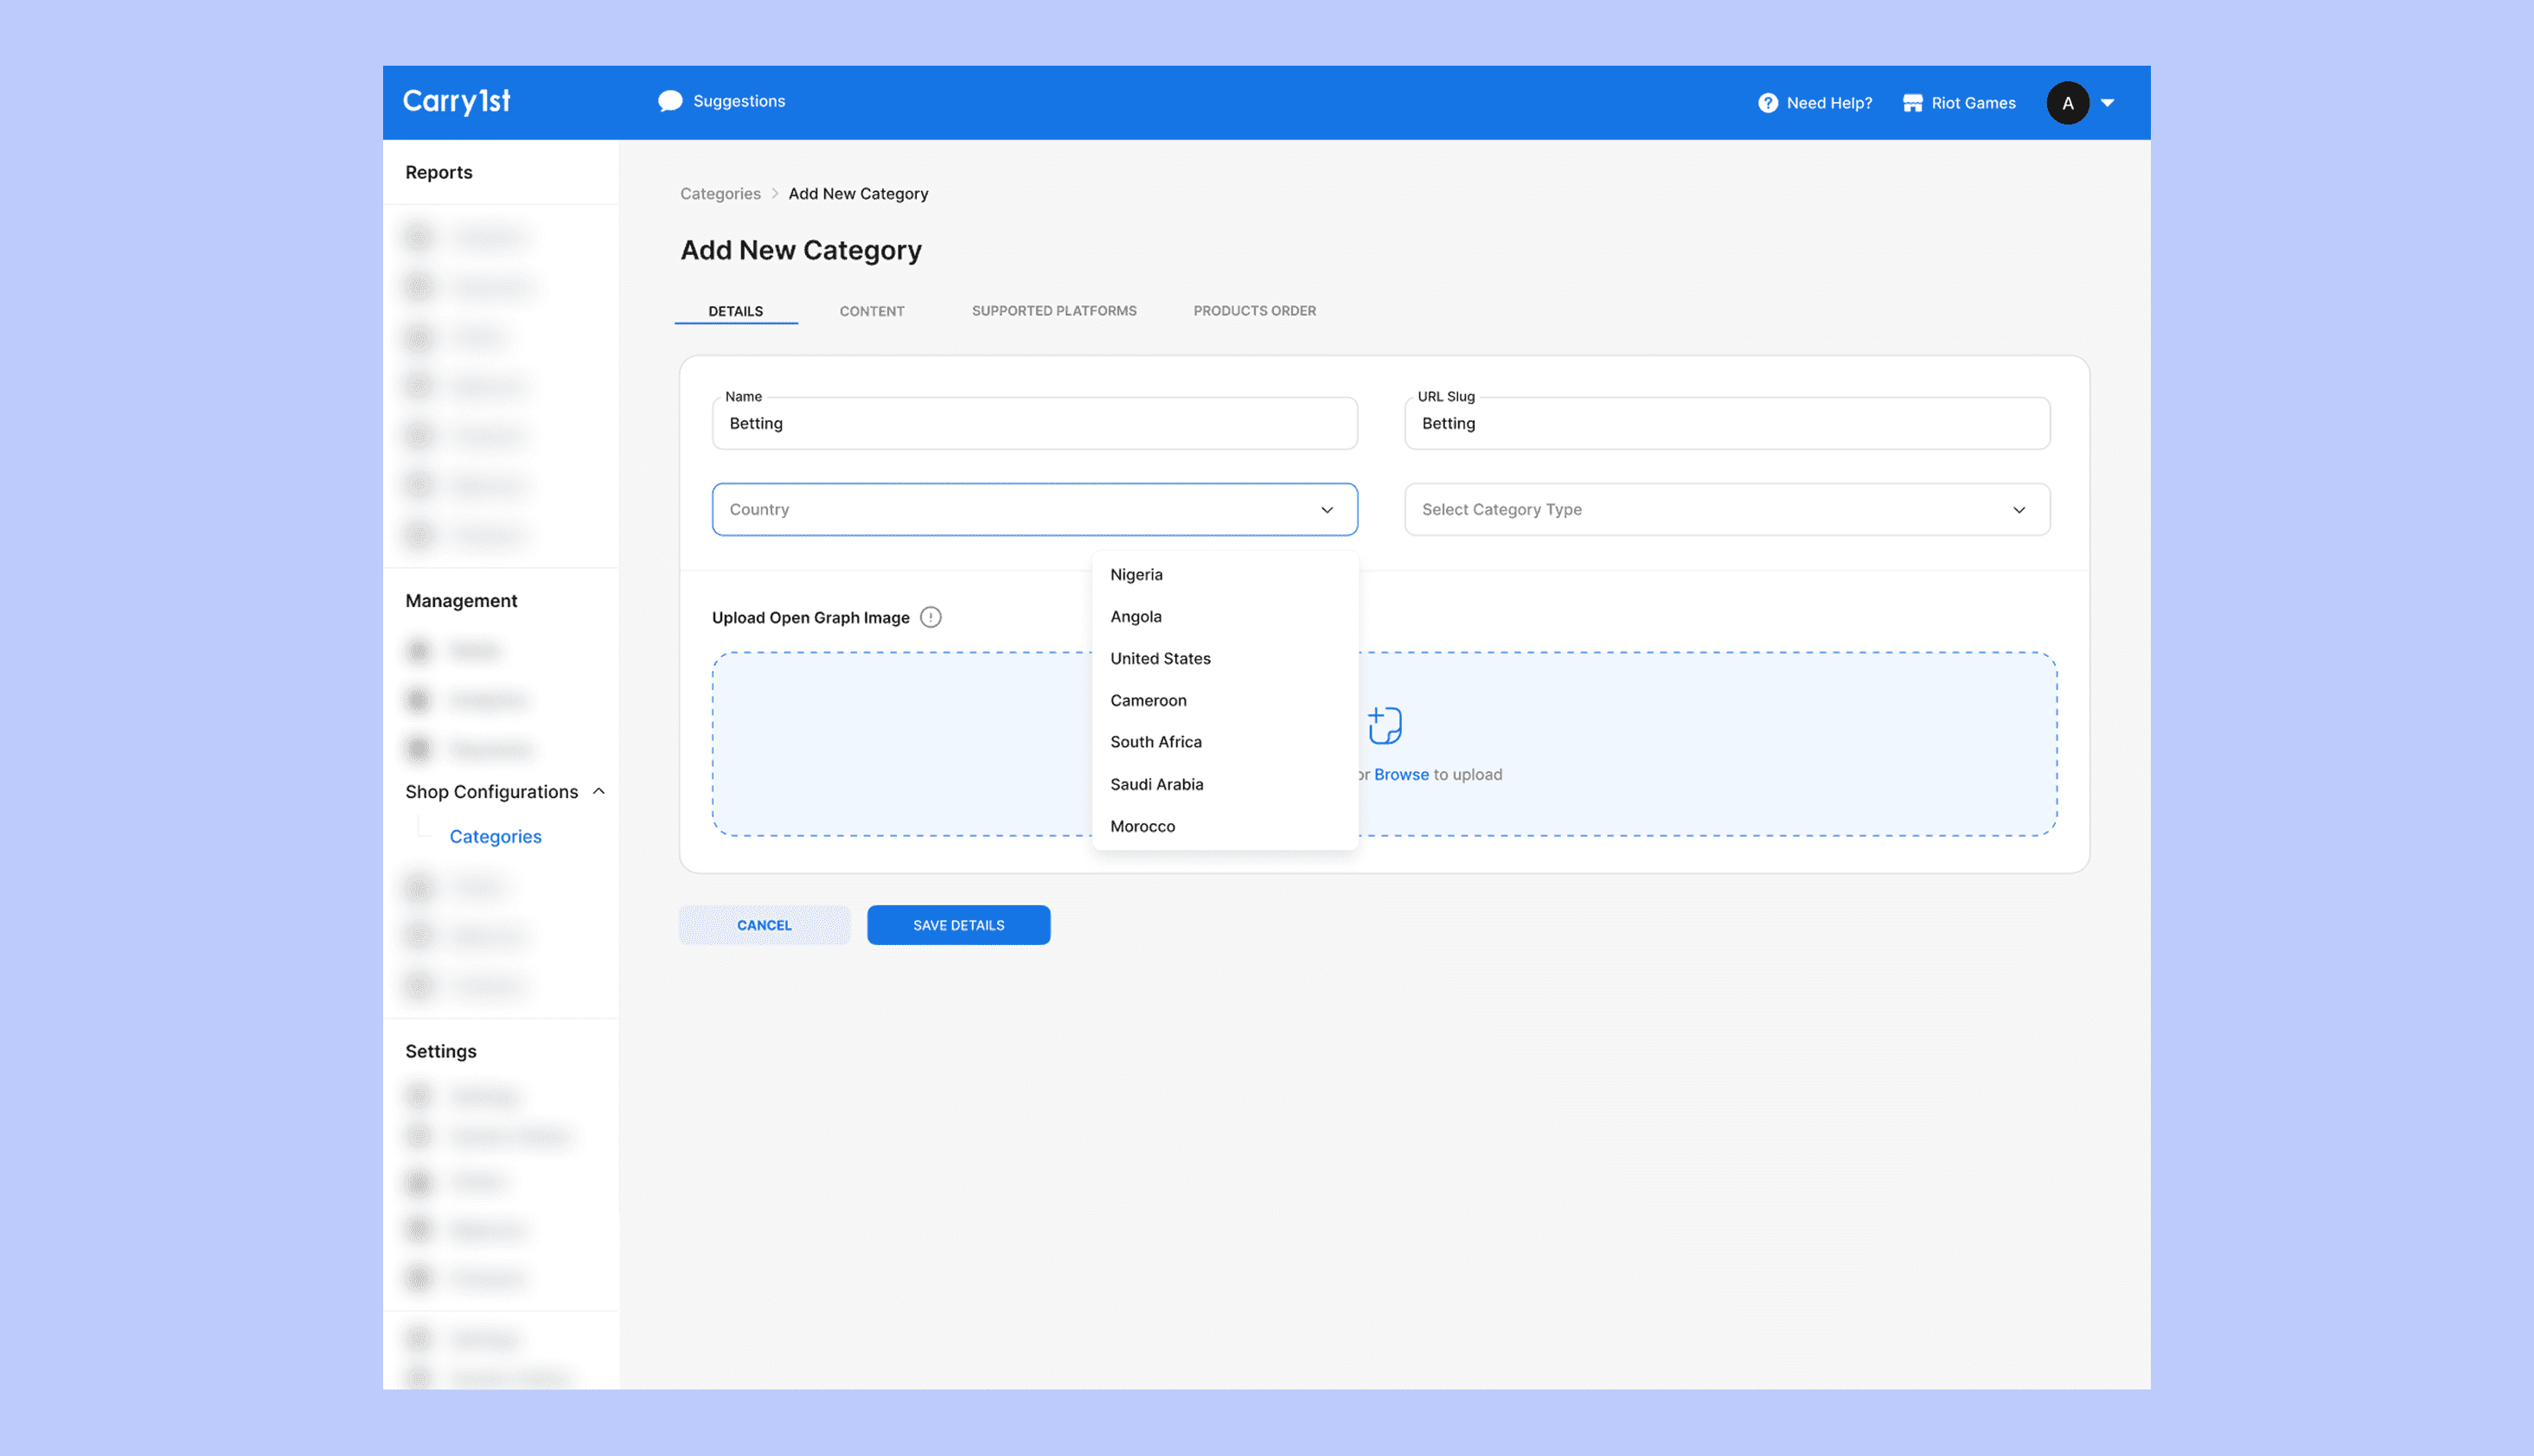
Task: Expand the account menu caret
Action: coord(2107,103)
